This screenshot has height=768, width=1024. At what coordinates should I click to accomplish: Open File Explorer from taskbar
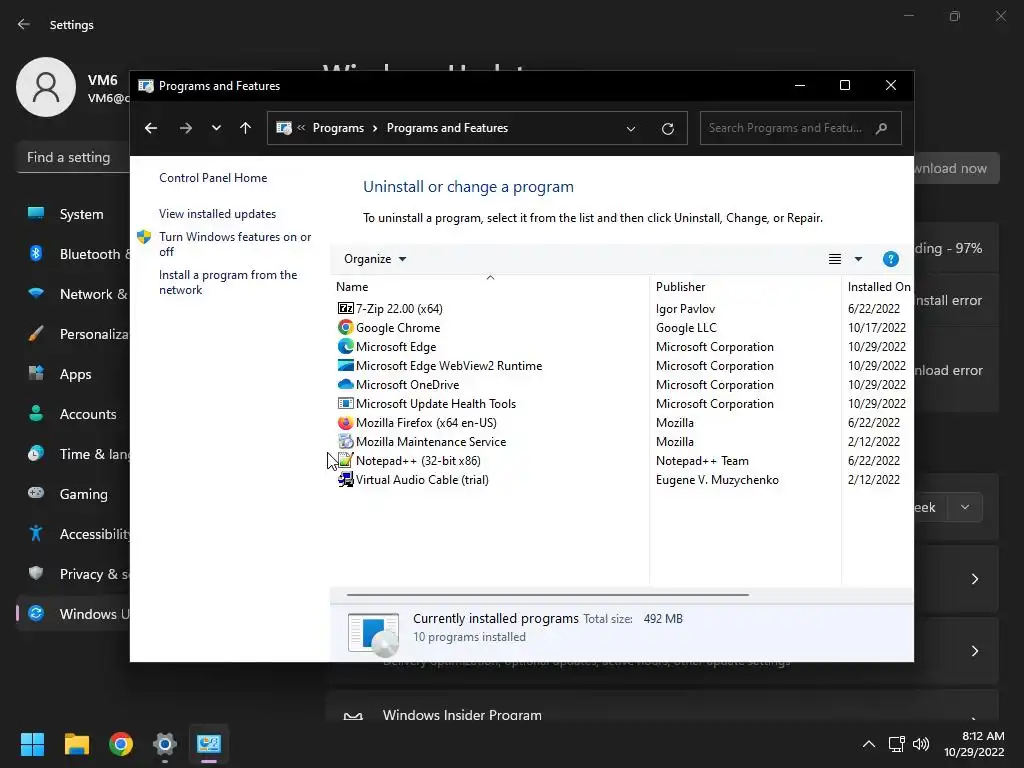point(76,744)
